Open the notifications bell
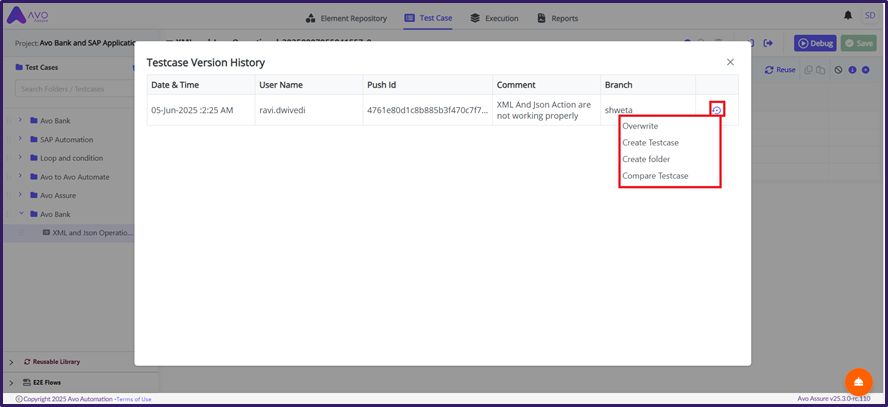Image resolution: width=888 pixels, height=407 pixels. 848,16
